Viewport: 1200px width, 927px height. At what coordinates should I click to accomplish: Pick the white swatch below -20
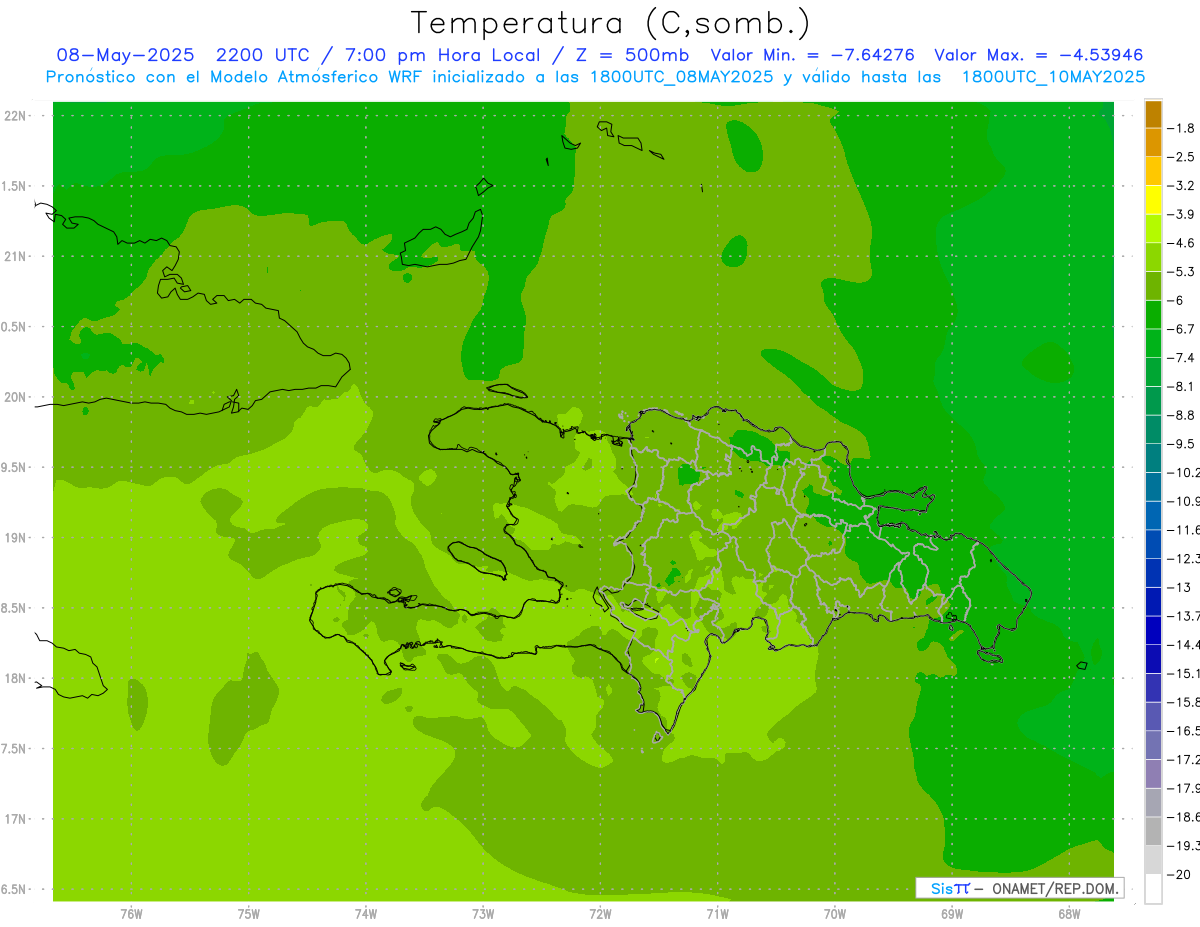click(1153, 889)
